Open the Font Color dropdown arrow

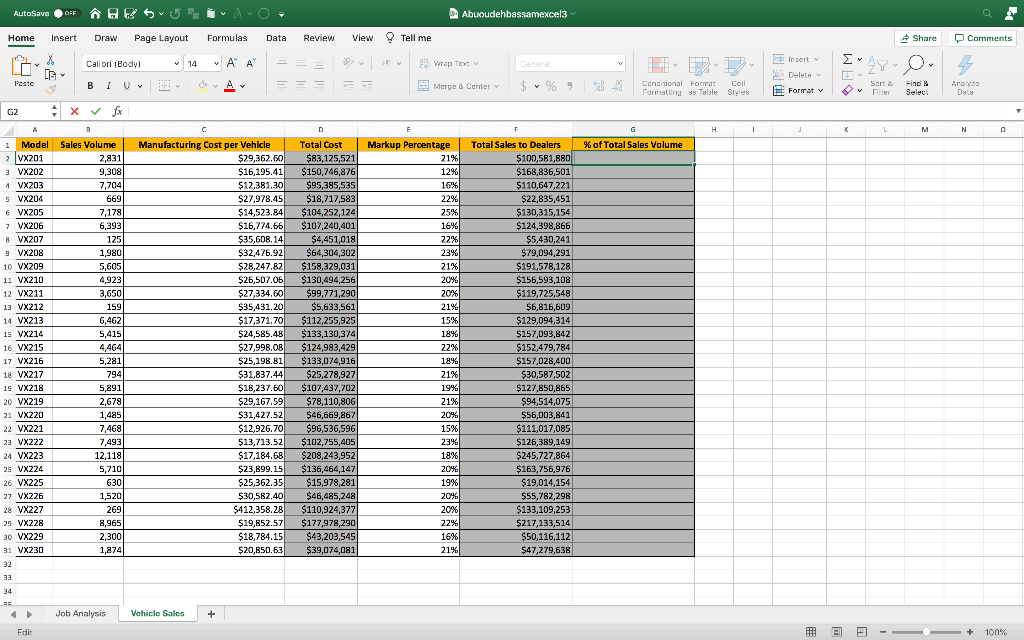tap(242, 86)
